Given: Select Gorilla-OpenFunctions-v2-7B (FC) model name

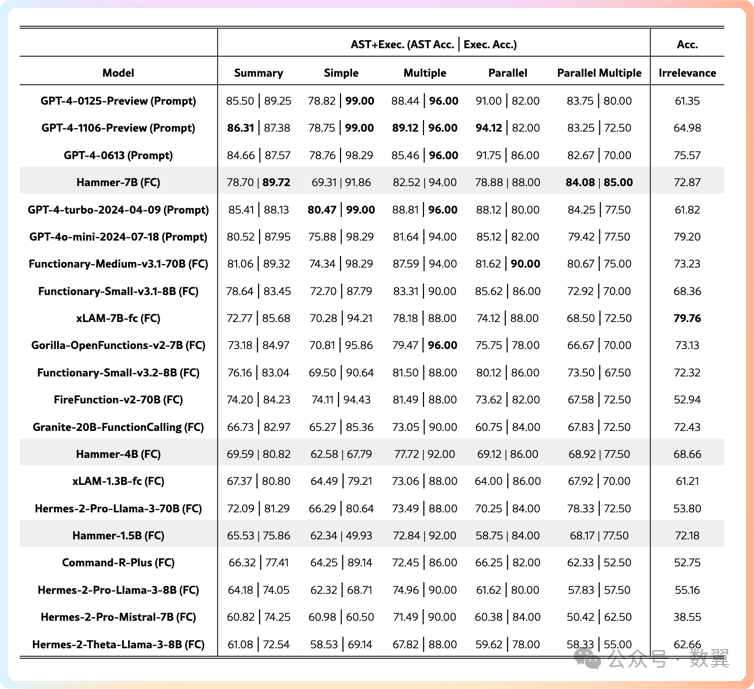Looking at the screenshot, I should click(118, 345).
